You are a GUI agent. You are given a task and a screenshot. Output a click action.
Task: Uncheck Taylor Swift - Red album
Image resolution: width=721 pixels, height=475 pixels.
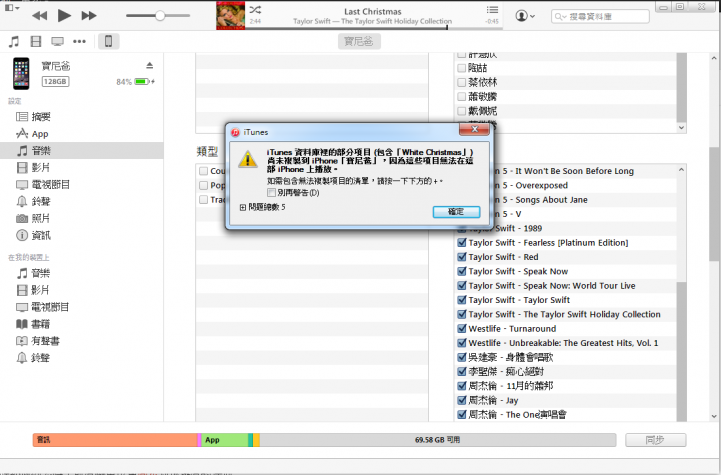[462, 257]
